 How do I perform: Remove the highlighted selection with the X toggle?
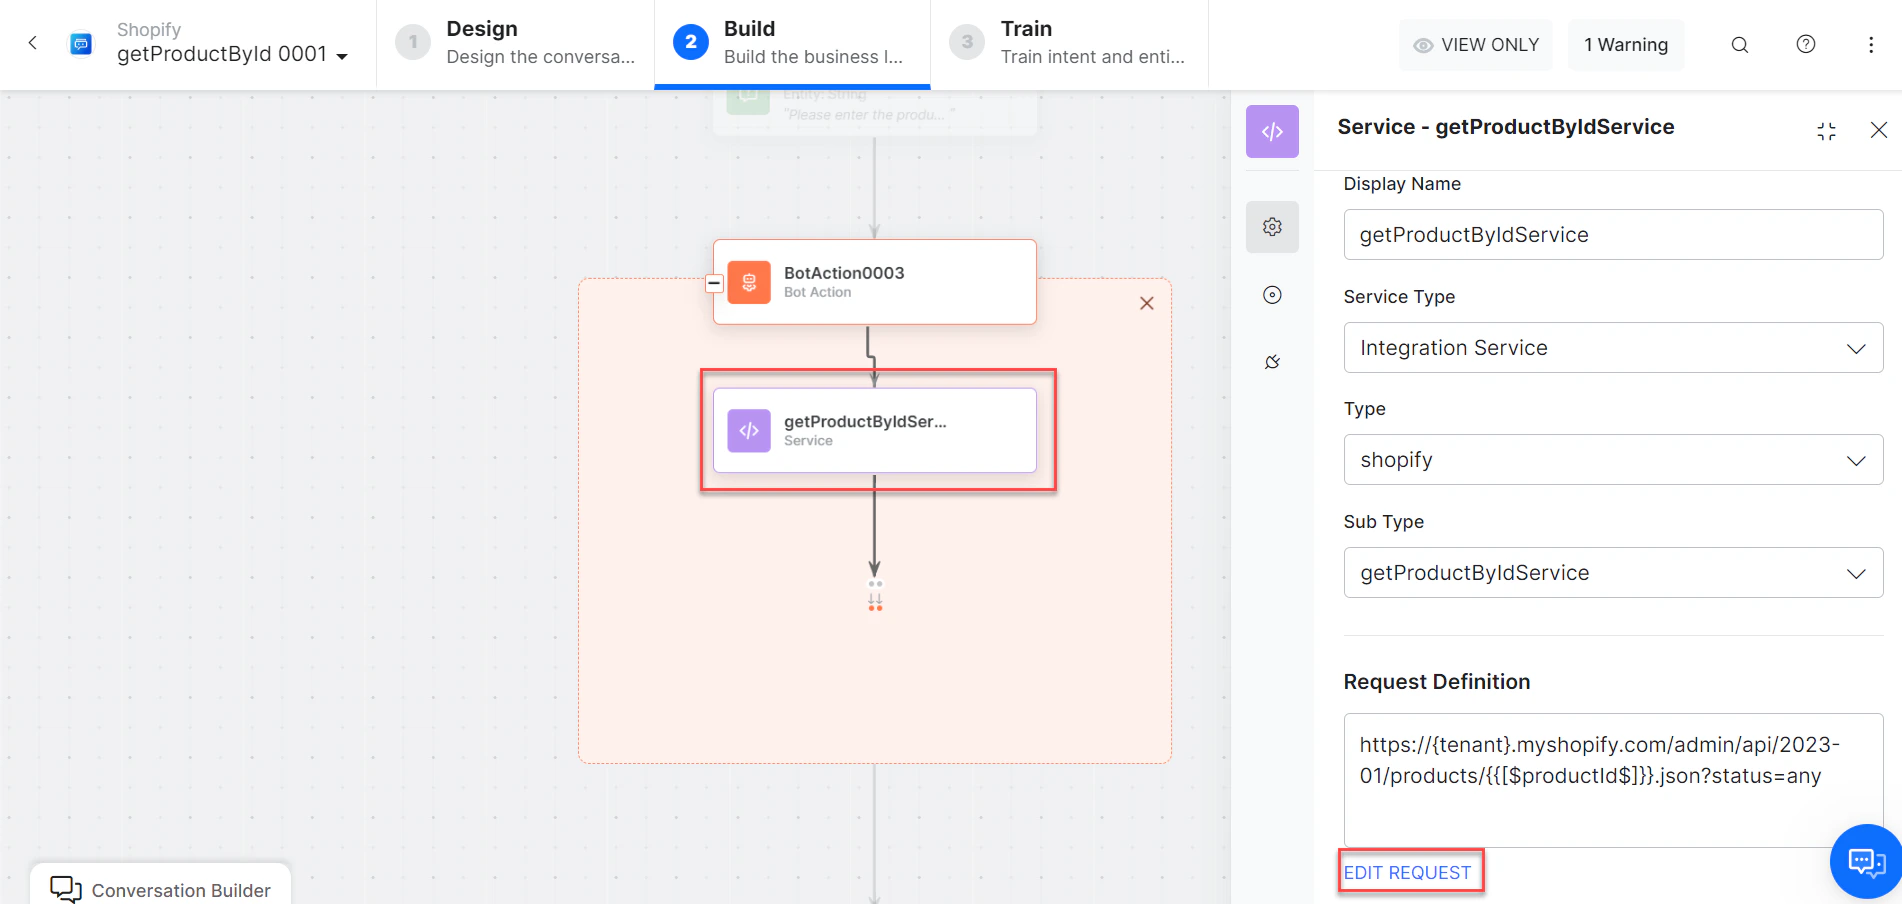click(x=1146, y=303)
